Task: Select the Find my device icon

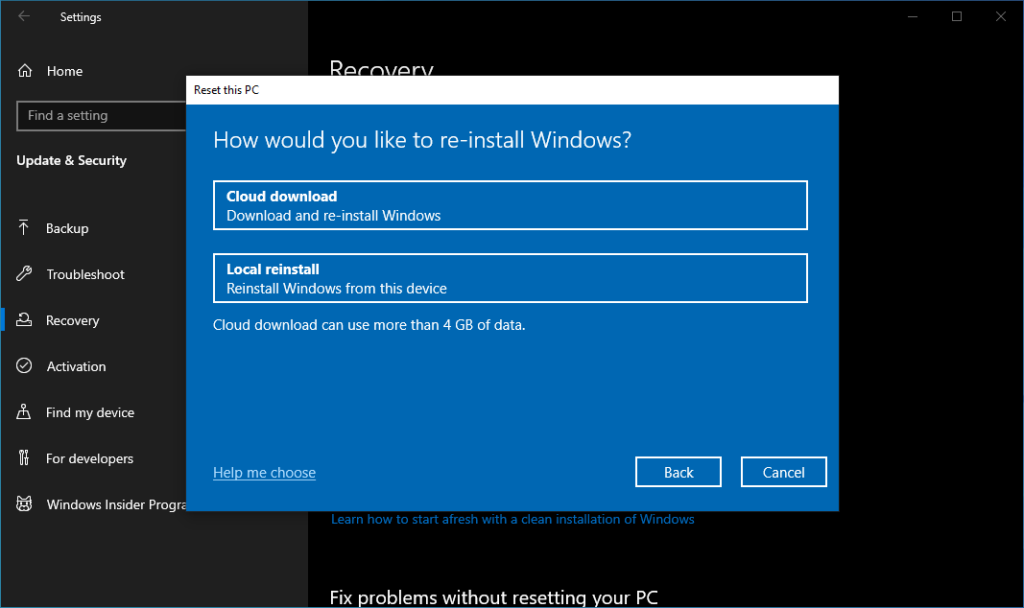Action: tap(22, 412)
